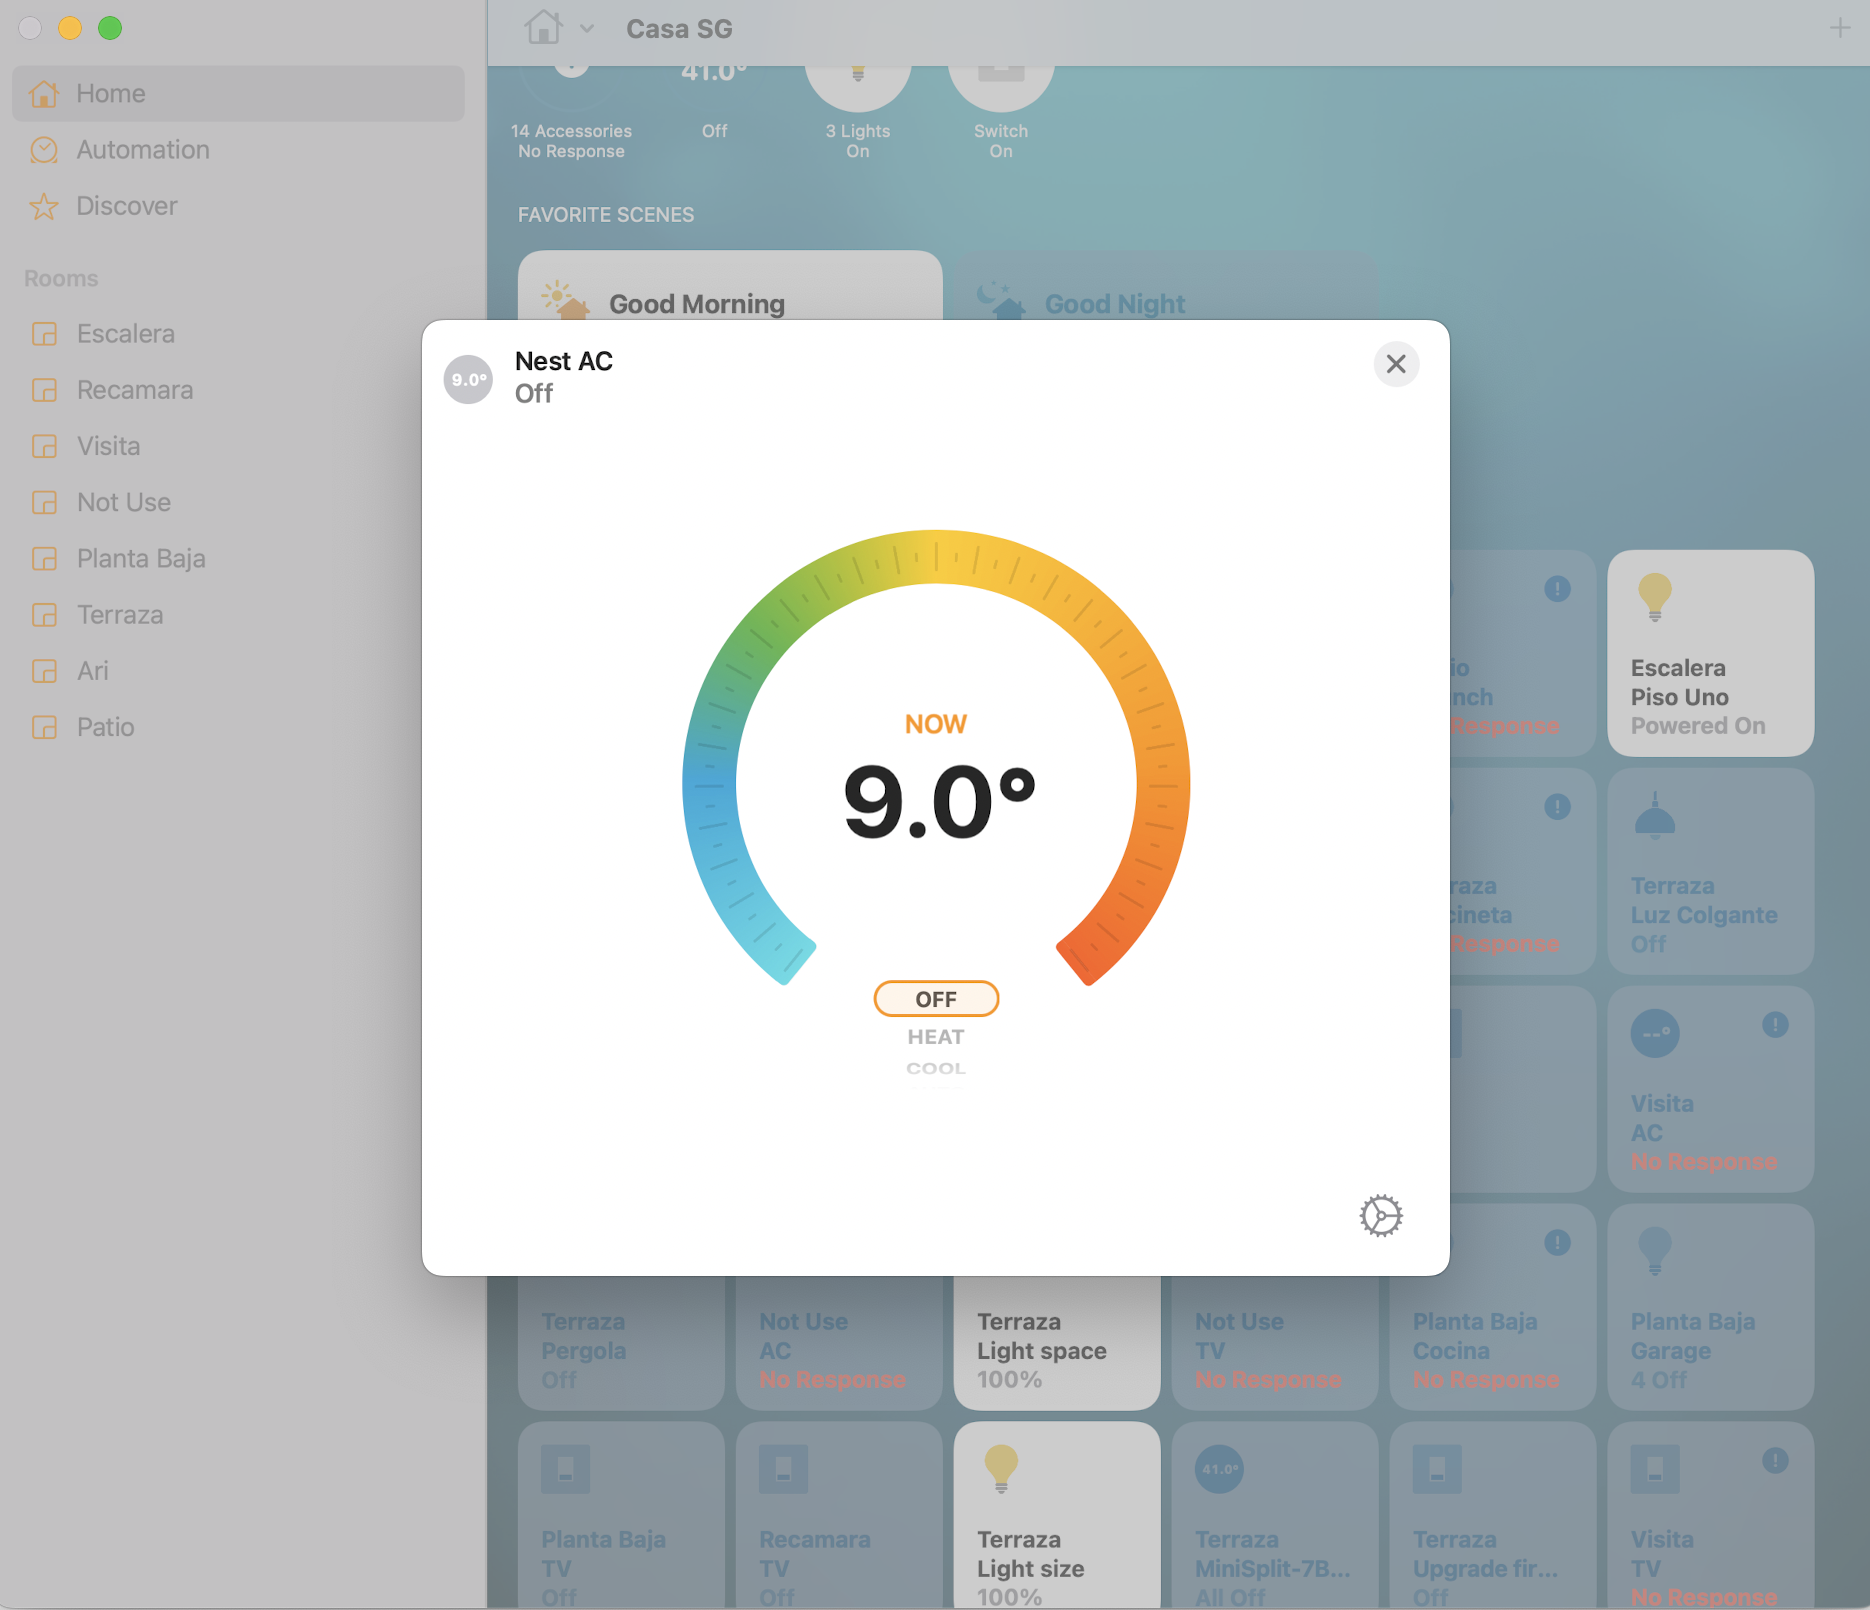Click the Visita TV warning alert icon
The image size is (1870, 1610).
(1775, 1460)
